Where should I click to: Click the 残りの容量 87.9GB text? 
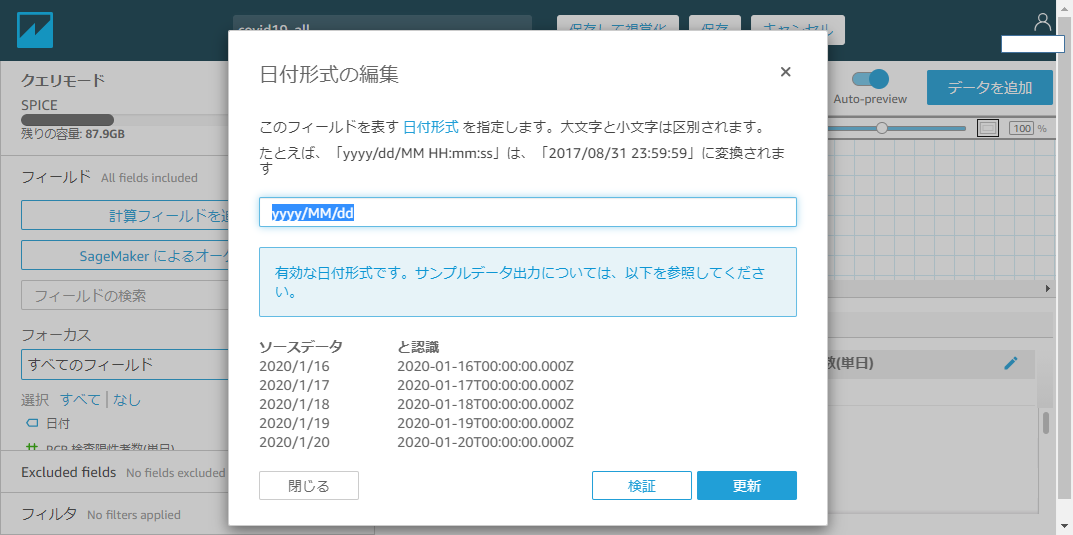(73, 133)
